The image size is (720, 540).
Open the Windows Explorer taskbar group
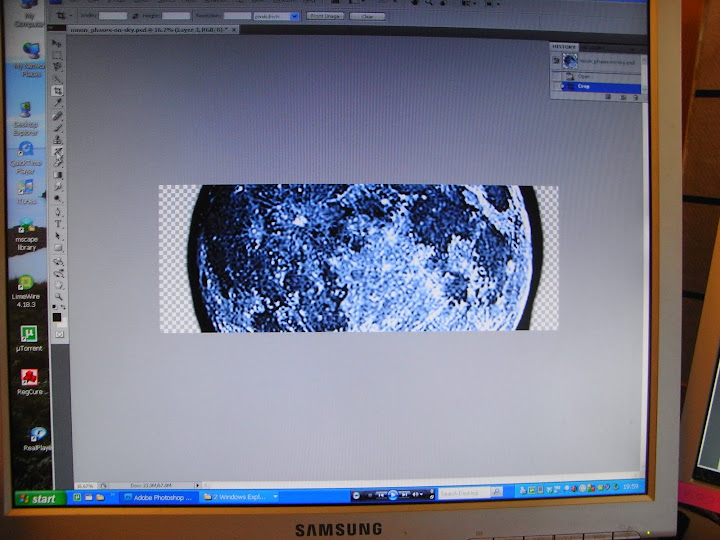pyautogui.click(x=241, y=497)
